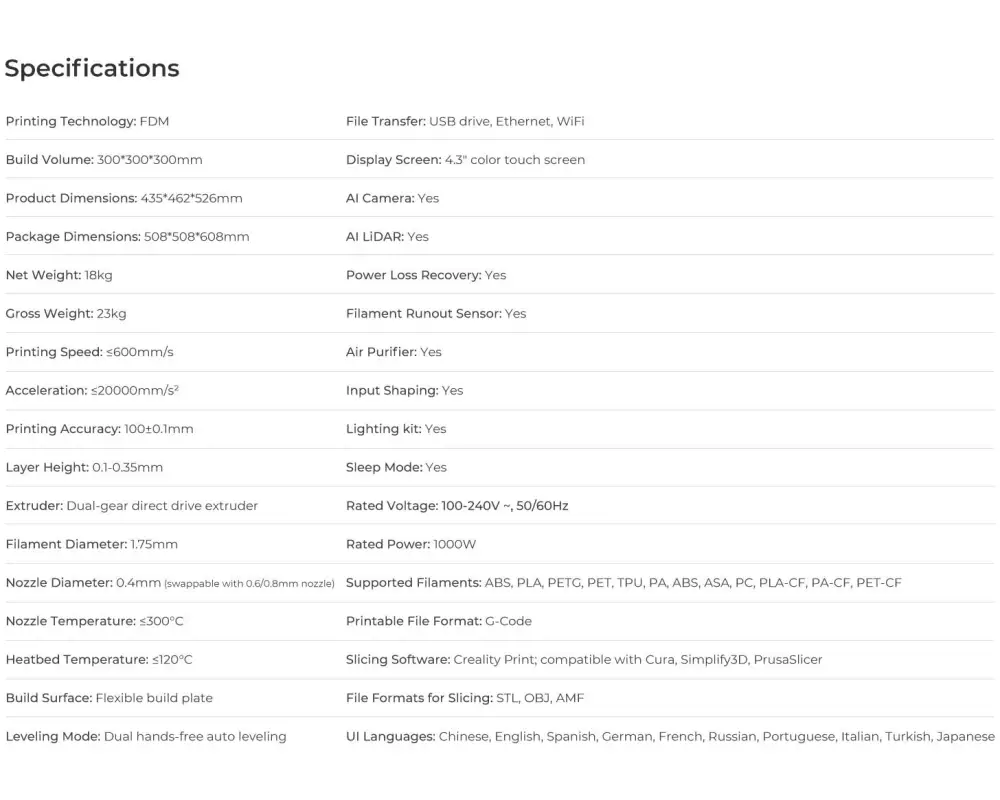Viewport: 1000px width, 800px height.
Task: Click the swappable nozzle note text
Action: (x=249, y=583)
